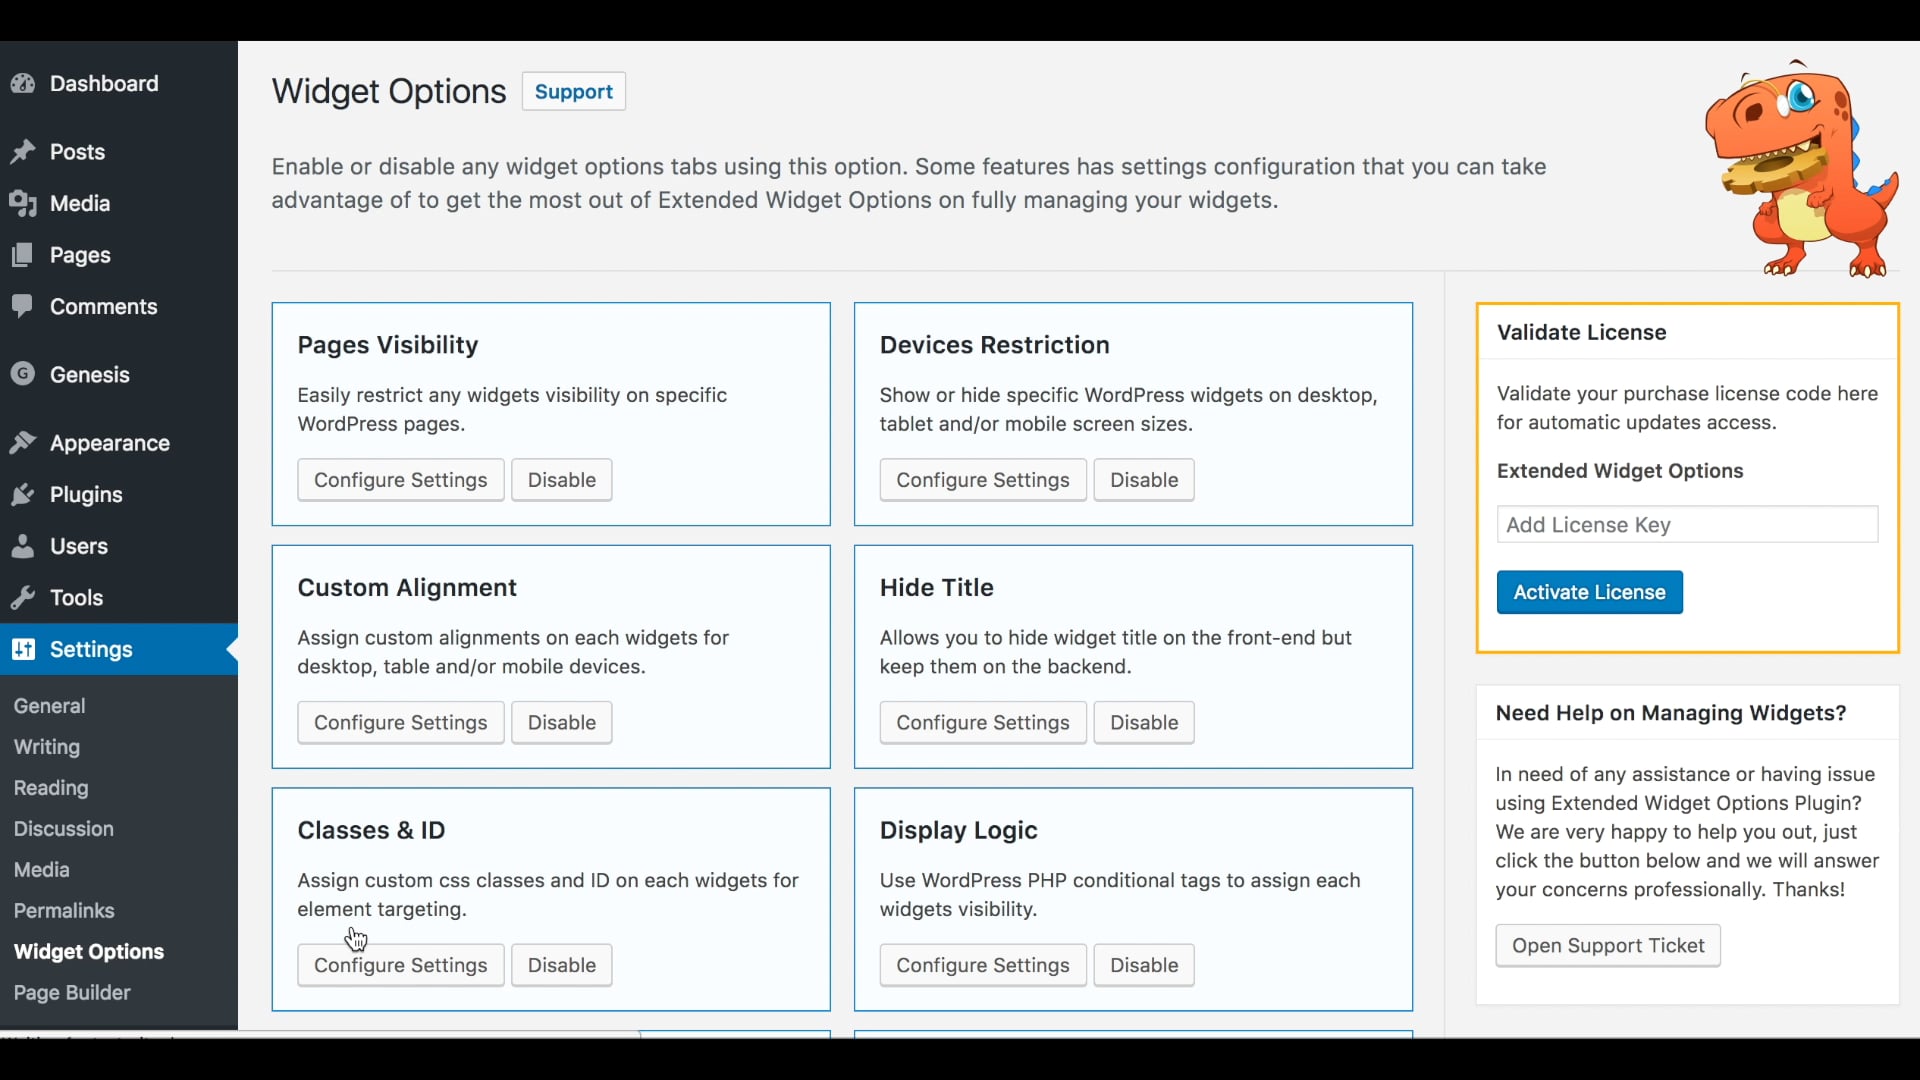Click the Add License Key input field

[x=1687, y=524]
